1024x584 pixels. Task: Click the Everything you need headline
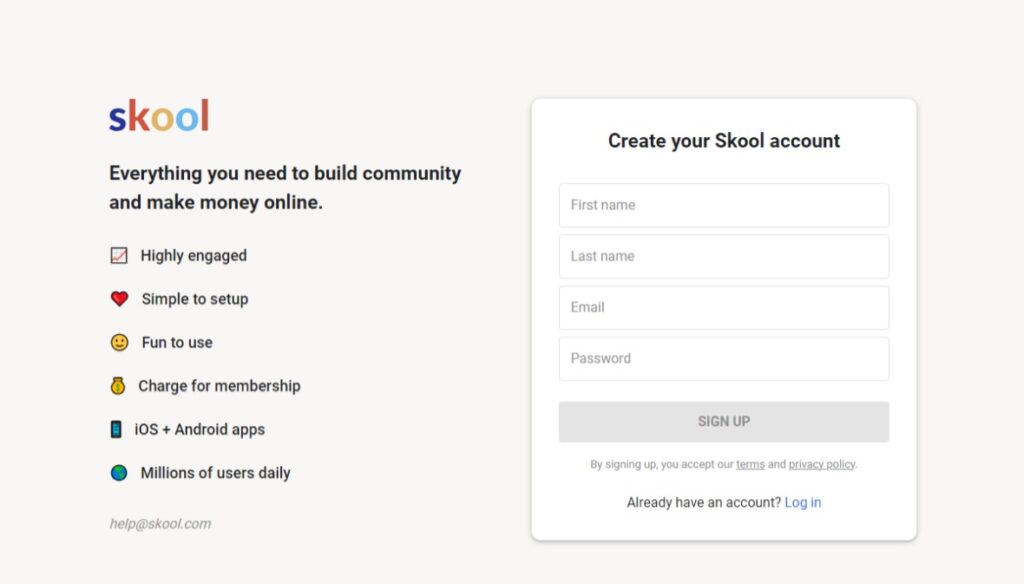(285, 187)
